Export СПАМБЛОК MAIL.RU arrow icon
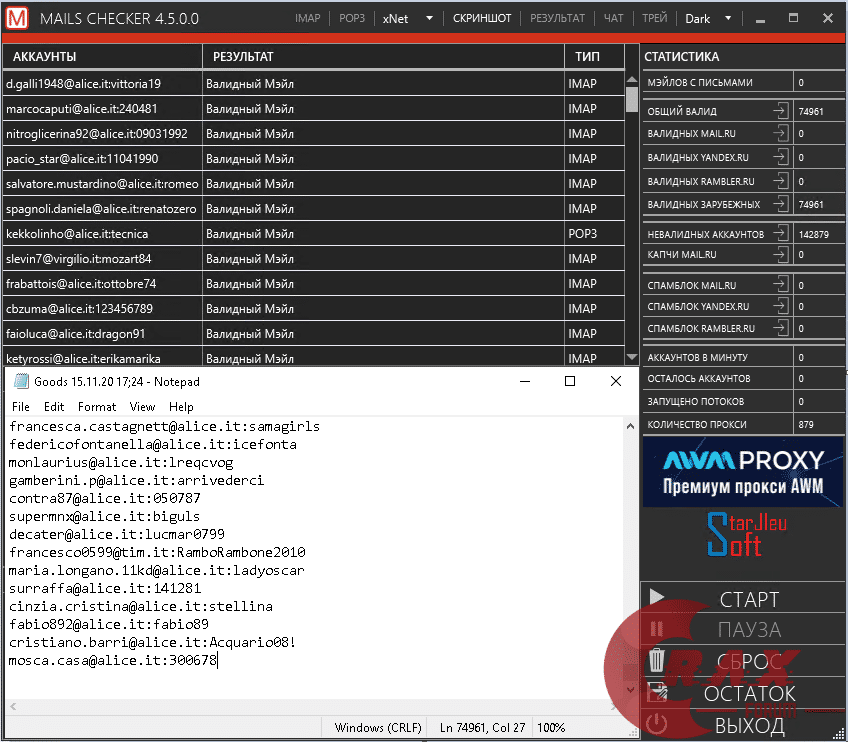This screenshot has height=742, width=848. pos(780,284)
